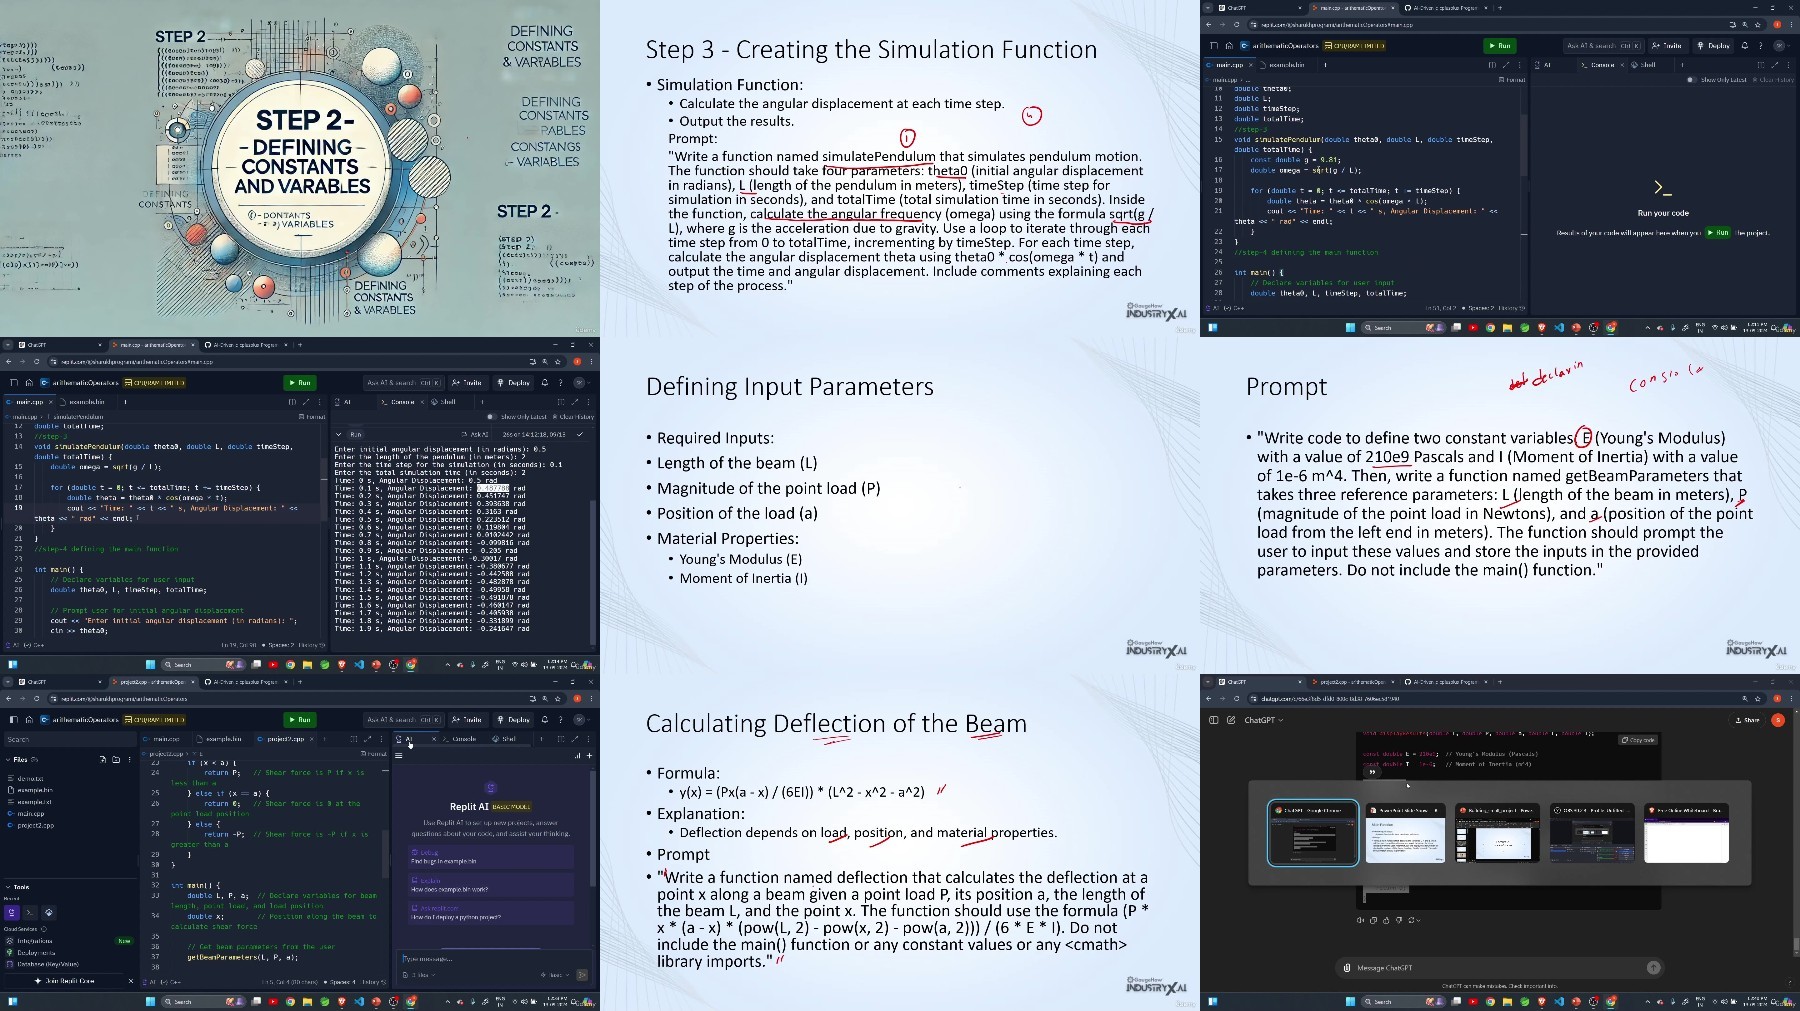Click Copy code on the ChatGPT code block
The image size is (1800, 1011).
click(x=1637, y=740)
